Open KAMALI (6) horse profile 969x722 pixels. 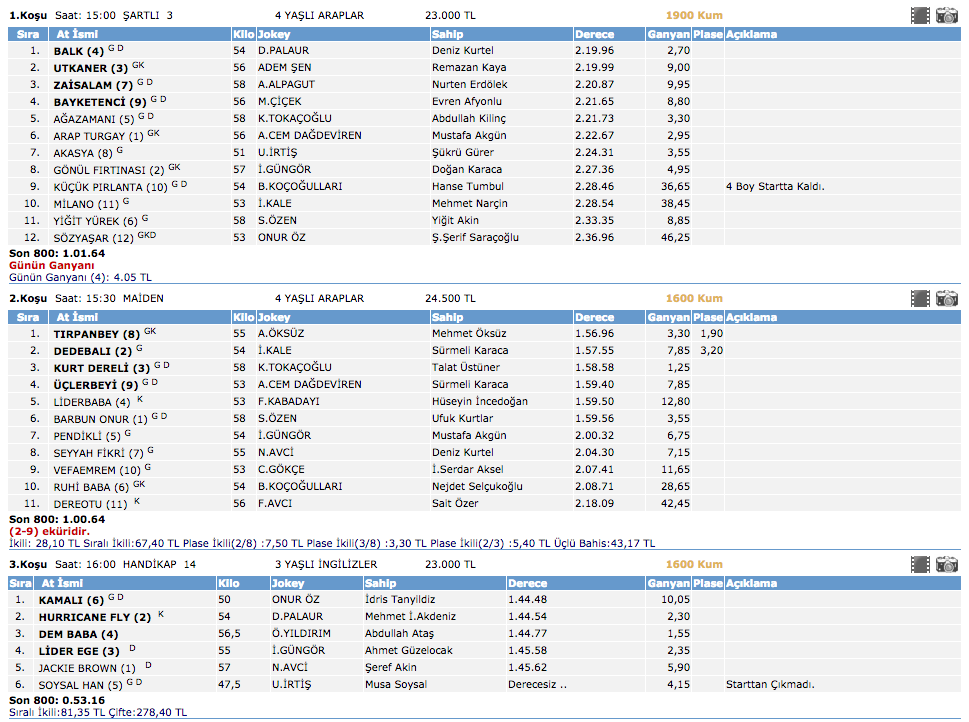70,600
